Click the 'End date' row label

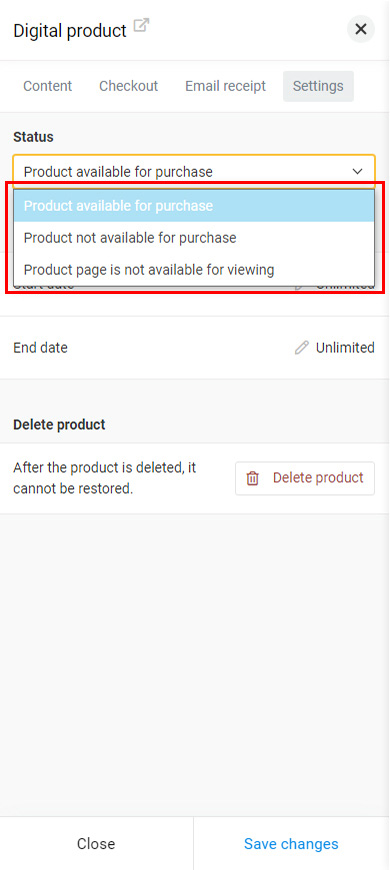coord(40,348)
